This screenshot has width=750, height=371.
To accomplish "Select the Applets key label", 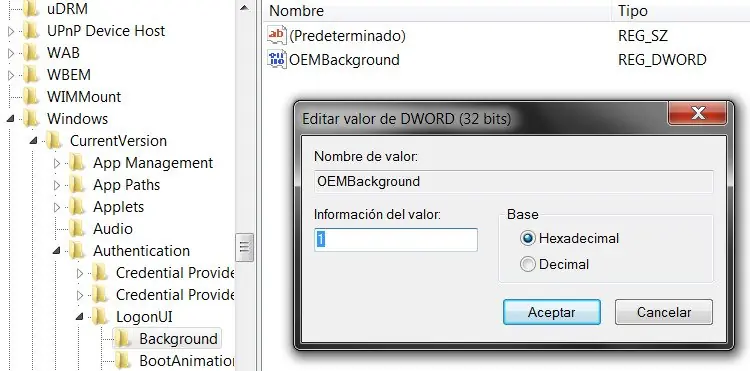I will [118, 207].
